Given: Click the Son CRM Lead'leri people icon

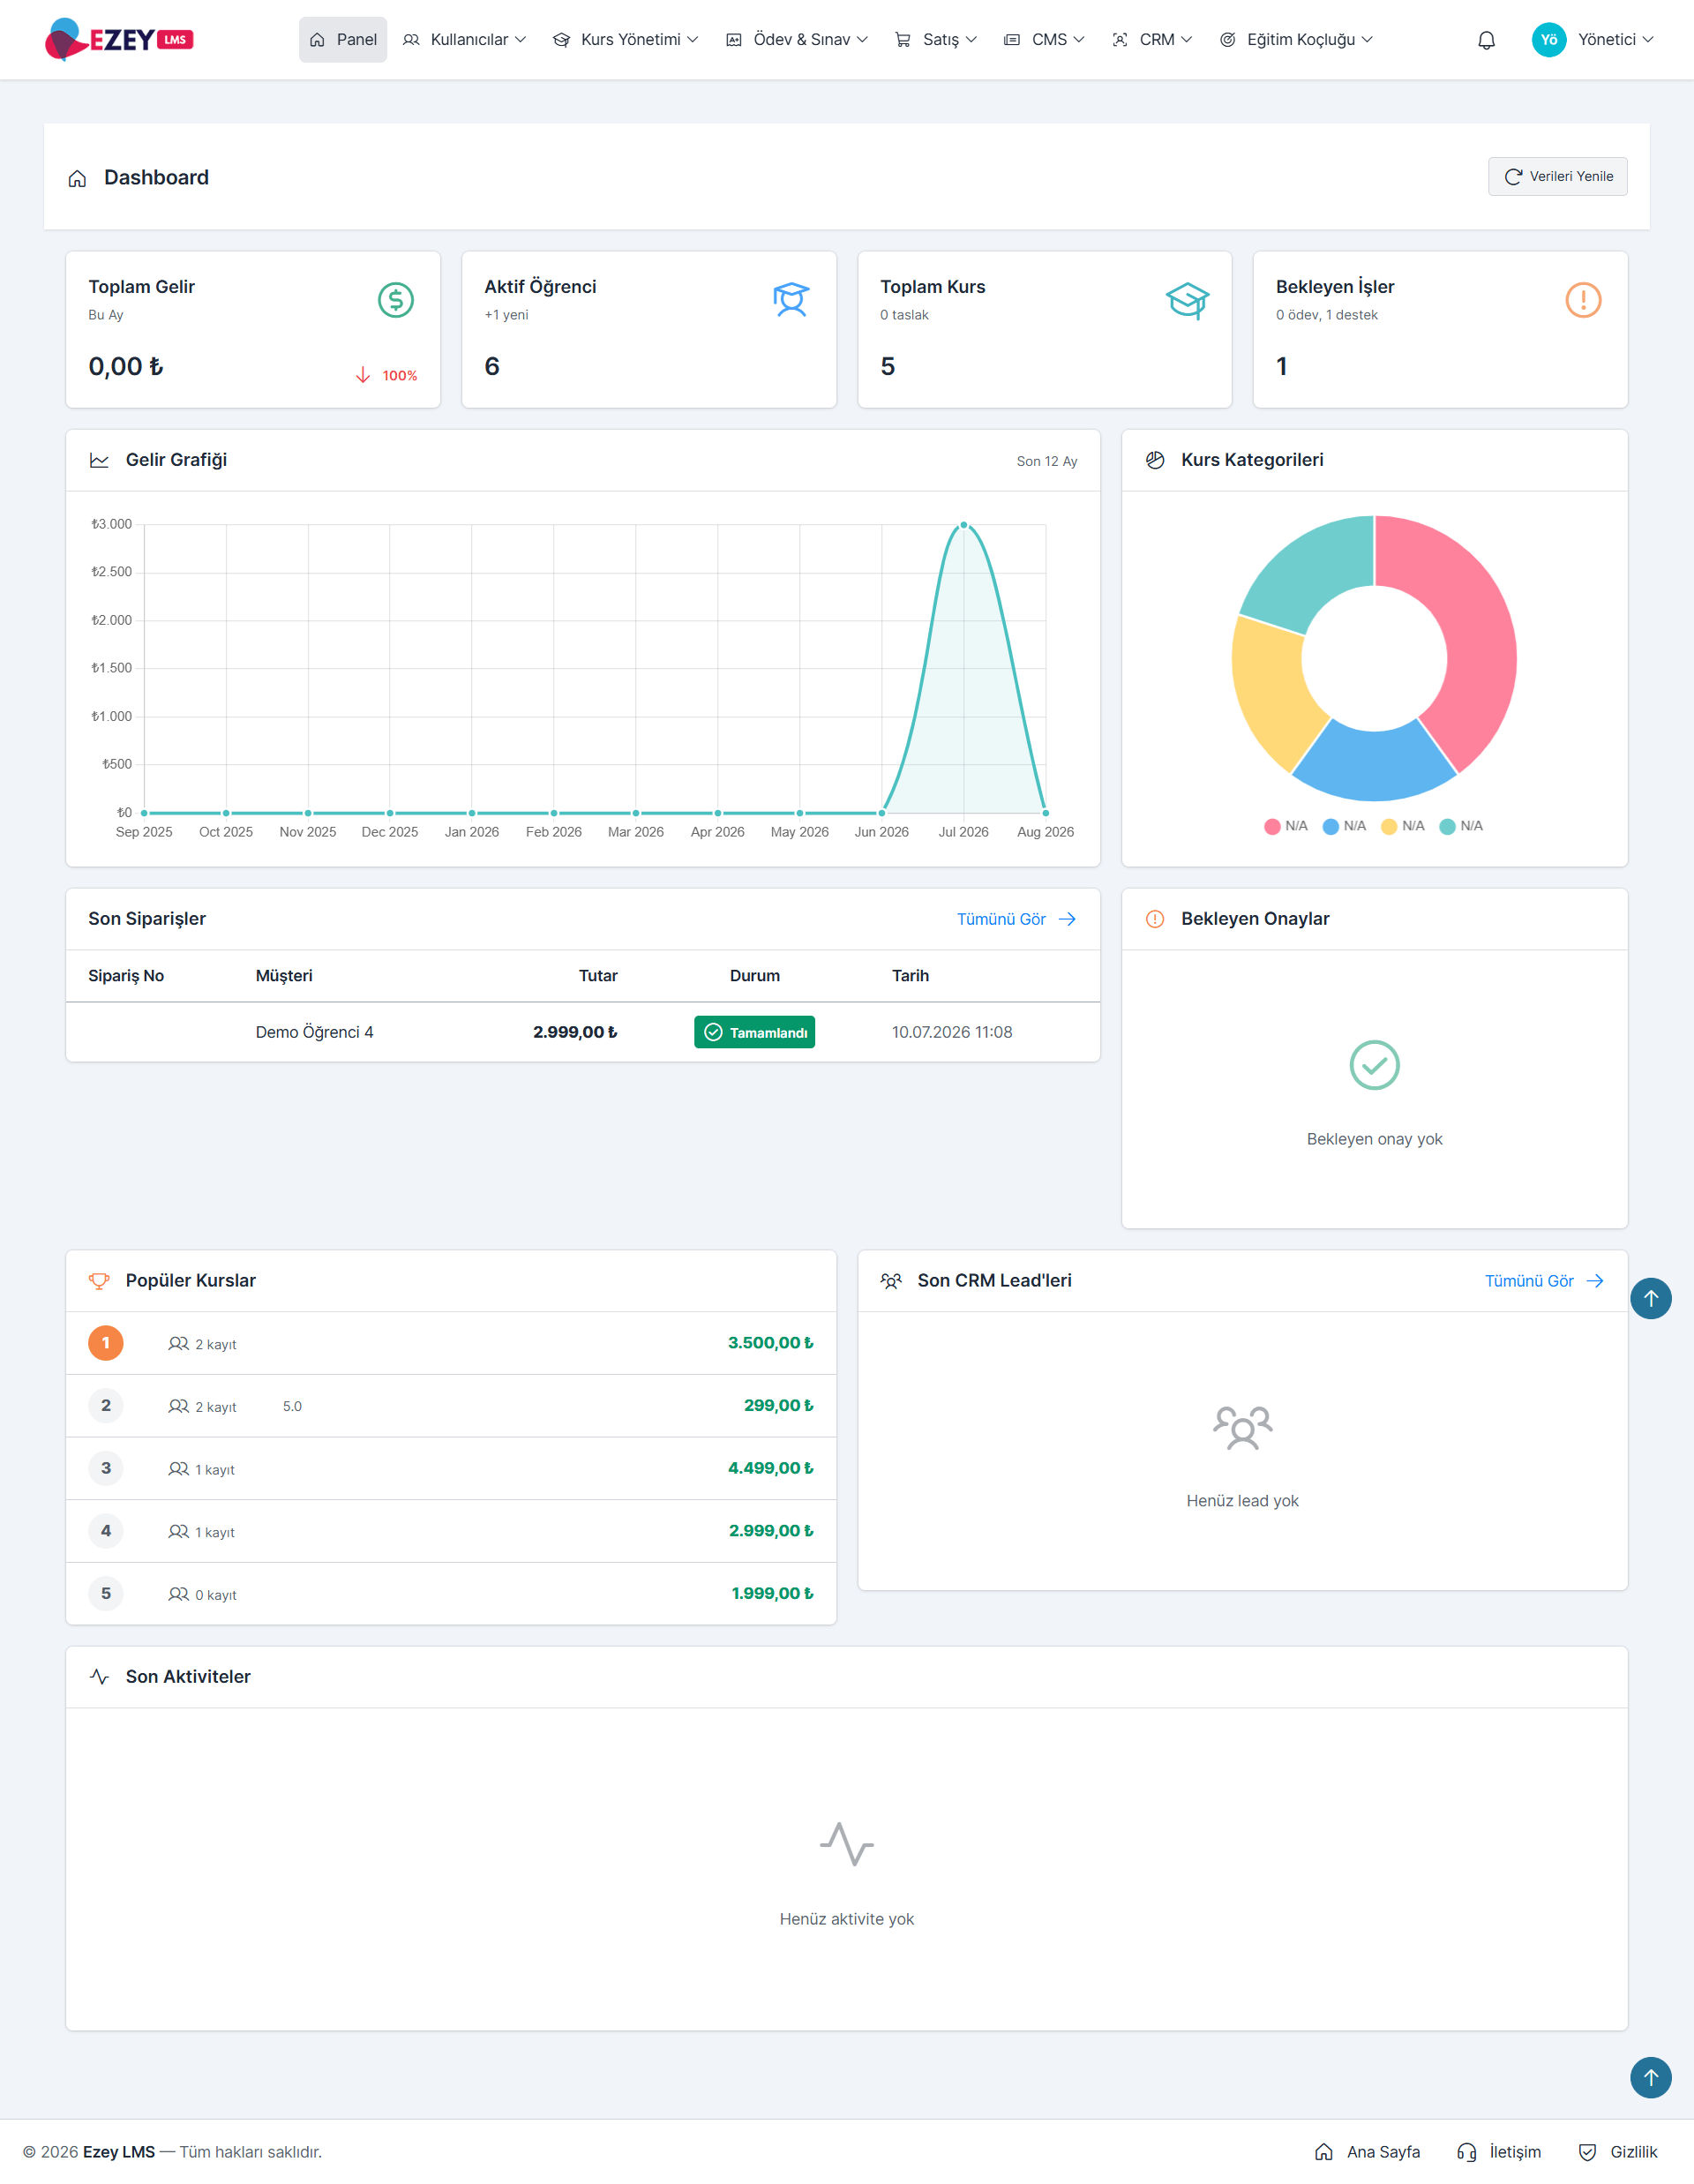Looking at the screenshot, I should point(891,1281).
